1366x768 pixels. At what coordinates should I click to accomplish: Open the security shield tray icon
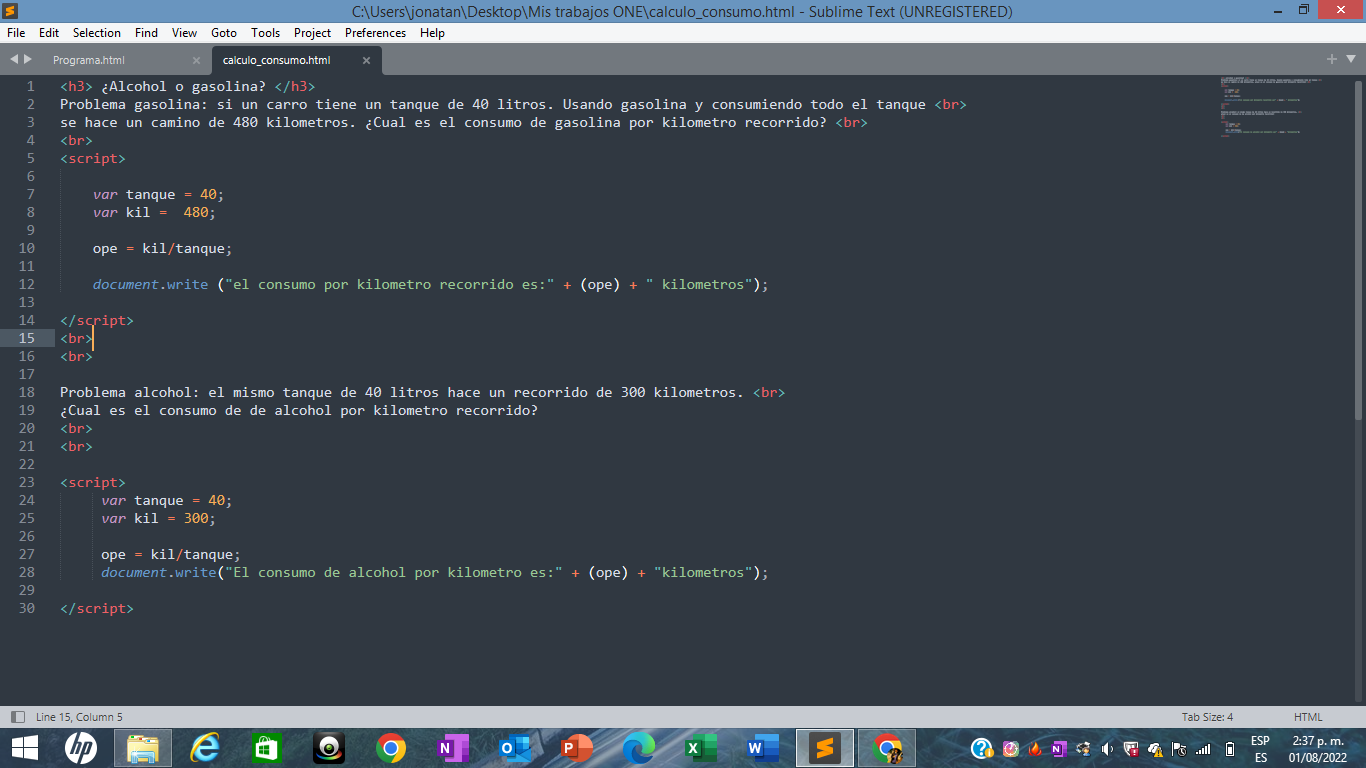1132,749
